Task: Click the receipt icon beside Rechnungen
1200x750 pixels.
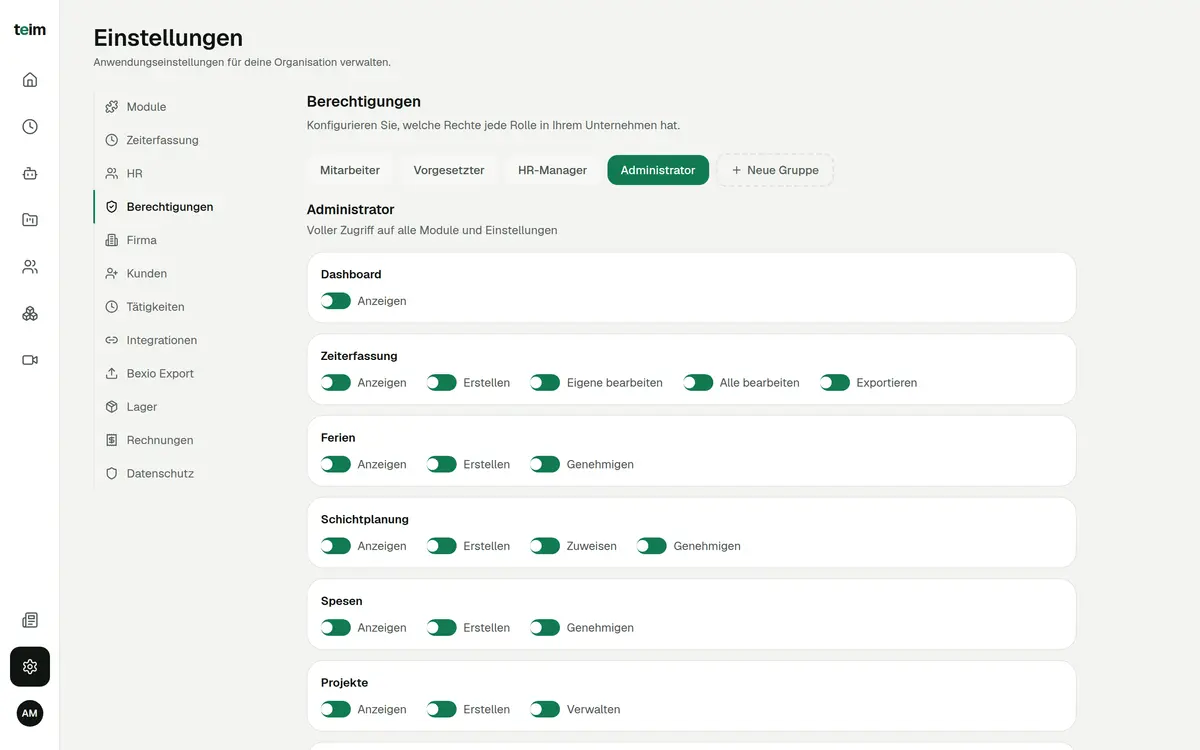Action: [x=112, y=440]
